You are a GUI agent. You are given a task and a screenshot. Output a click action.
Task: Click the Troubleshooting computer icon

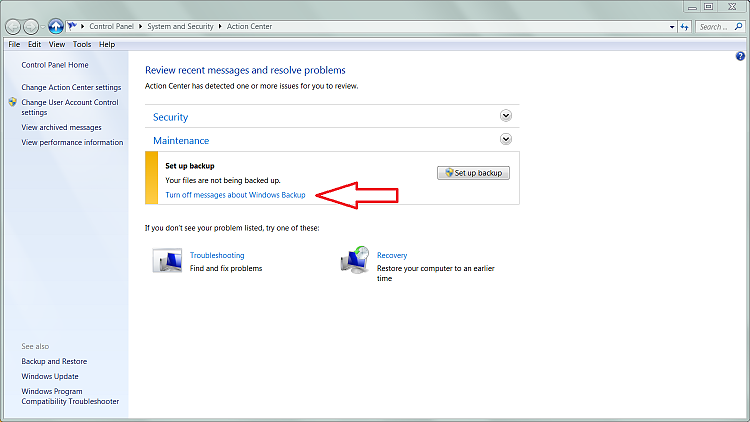(167, 260)
